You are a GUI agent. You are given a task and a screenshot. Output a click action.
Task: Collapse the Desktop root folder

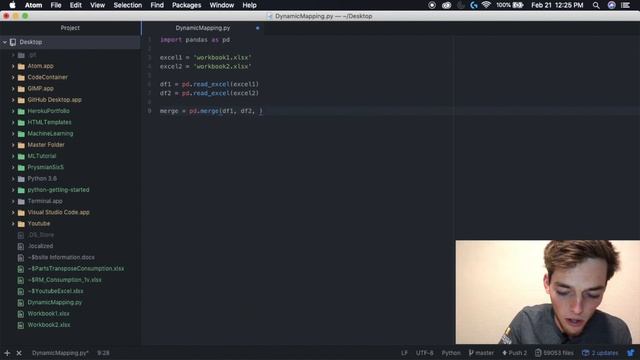tap(5, 42)
